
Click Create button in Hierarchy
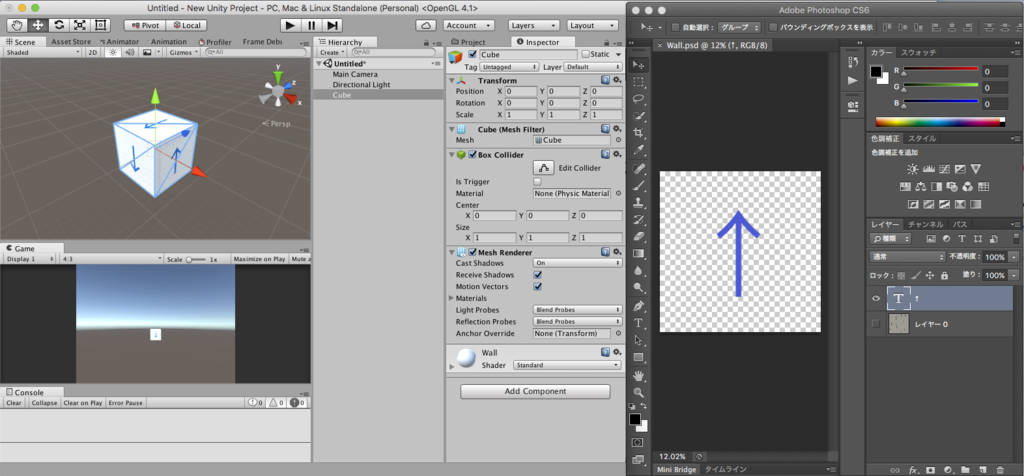coord(332,52)
